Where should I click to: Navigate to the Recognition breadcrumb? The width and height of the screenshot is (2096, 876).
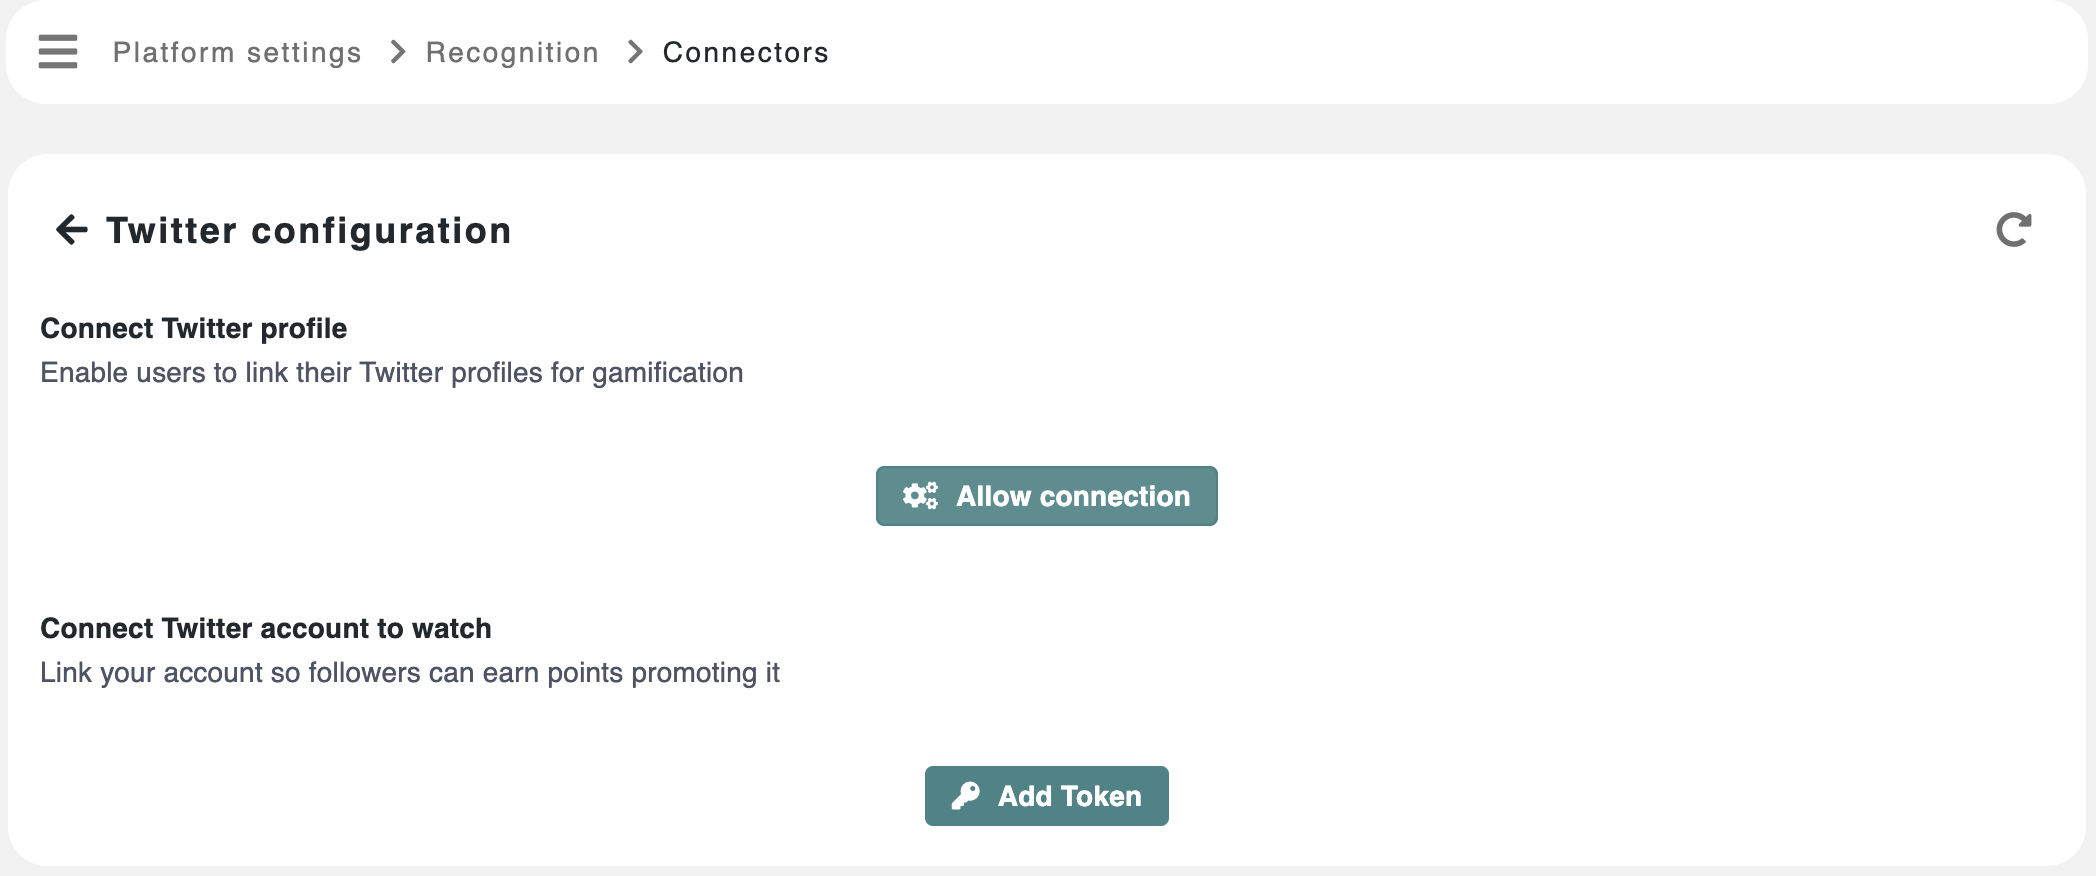(x=512, y=52)
